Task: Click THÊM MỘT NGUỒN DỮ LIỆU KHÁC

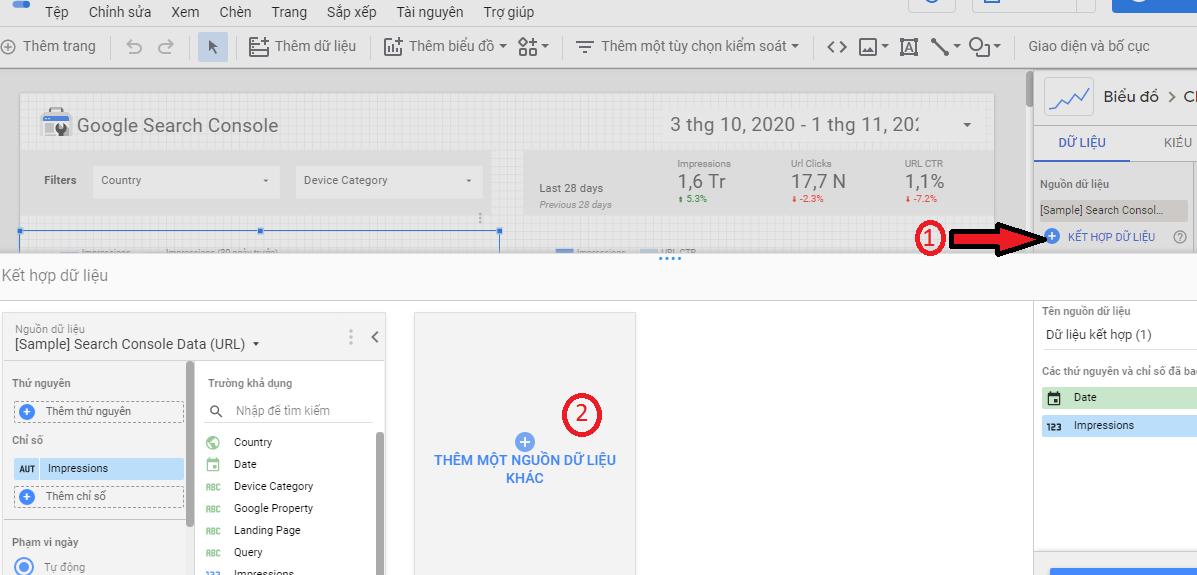Action: (524, 460)
